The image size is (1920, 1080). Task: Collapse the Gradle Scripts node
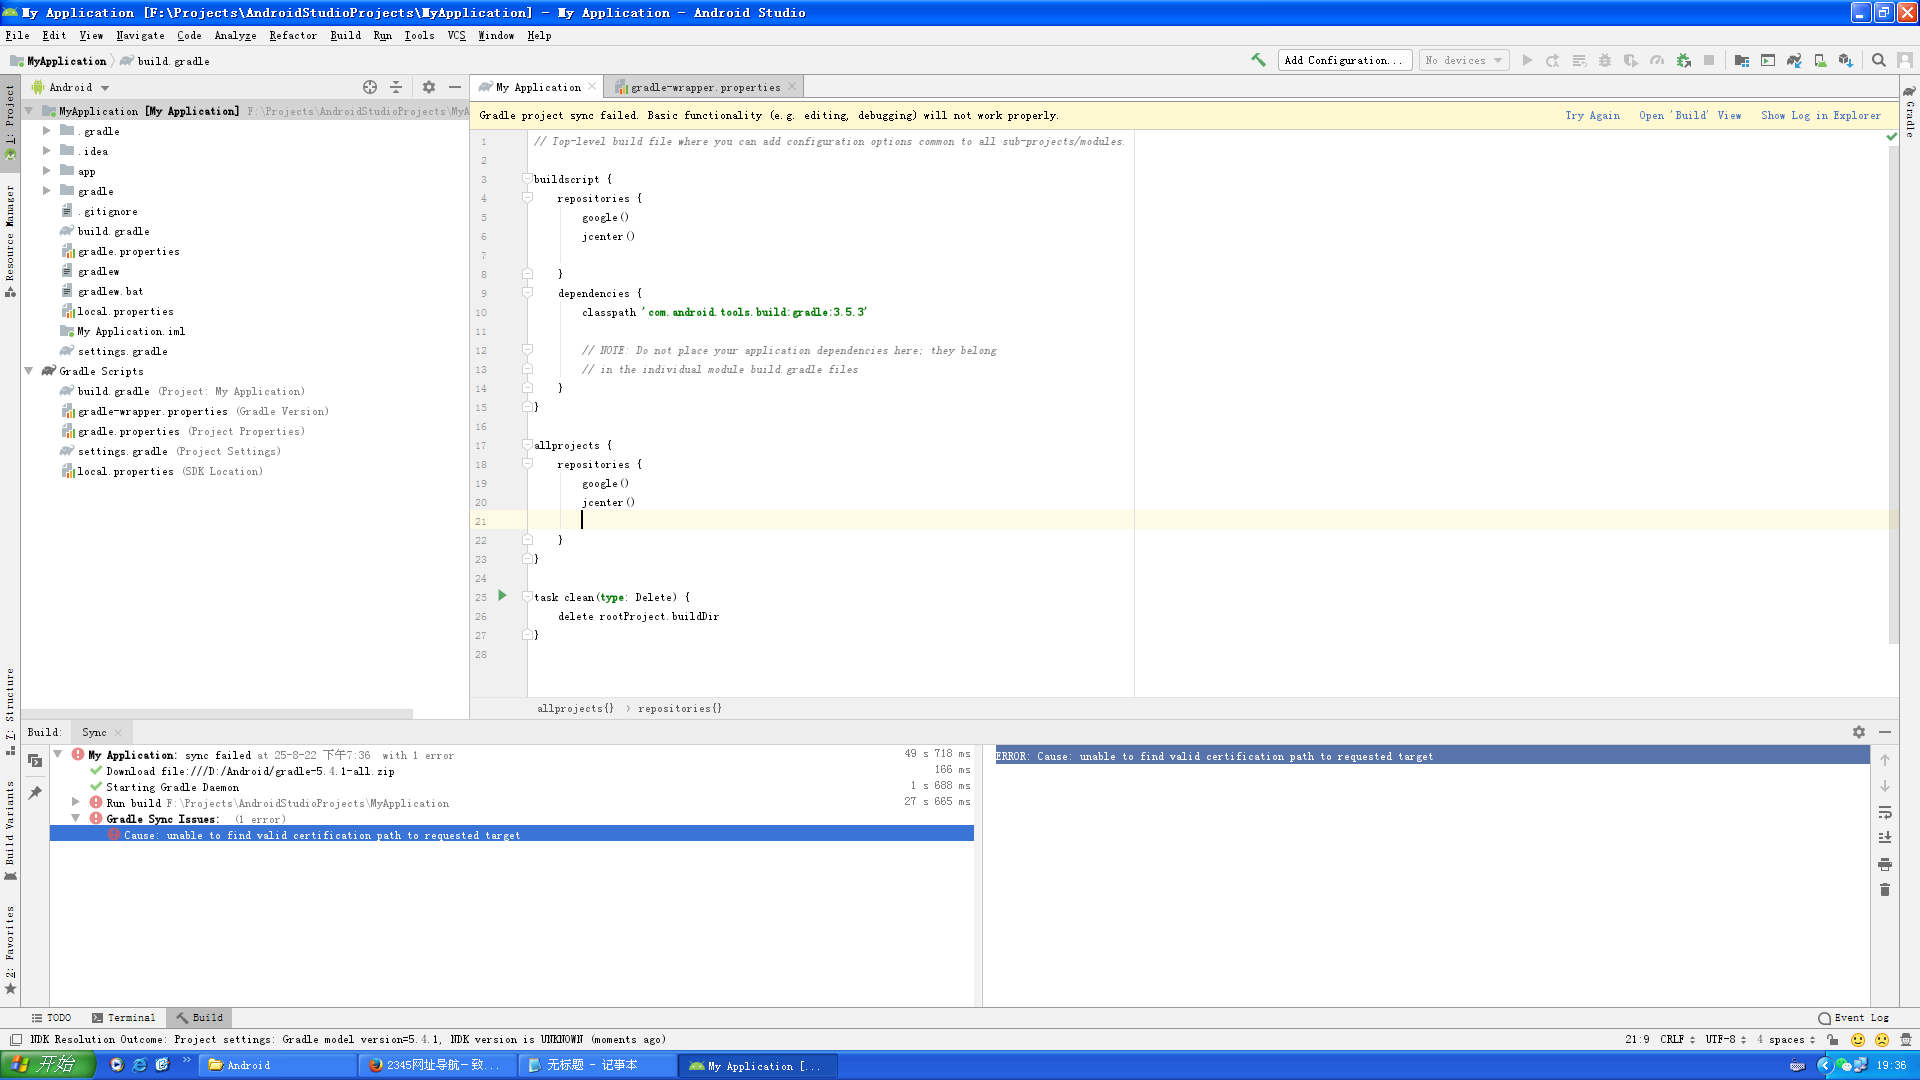point(29,371)
